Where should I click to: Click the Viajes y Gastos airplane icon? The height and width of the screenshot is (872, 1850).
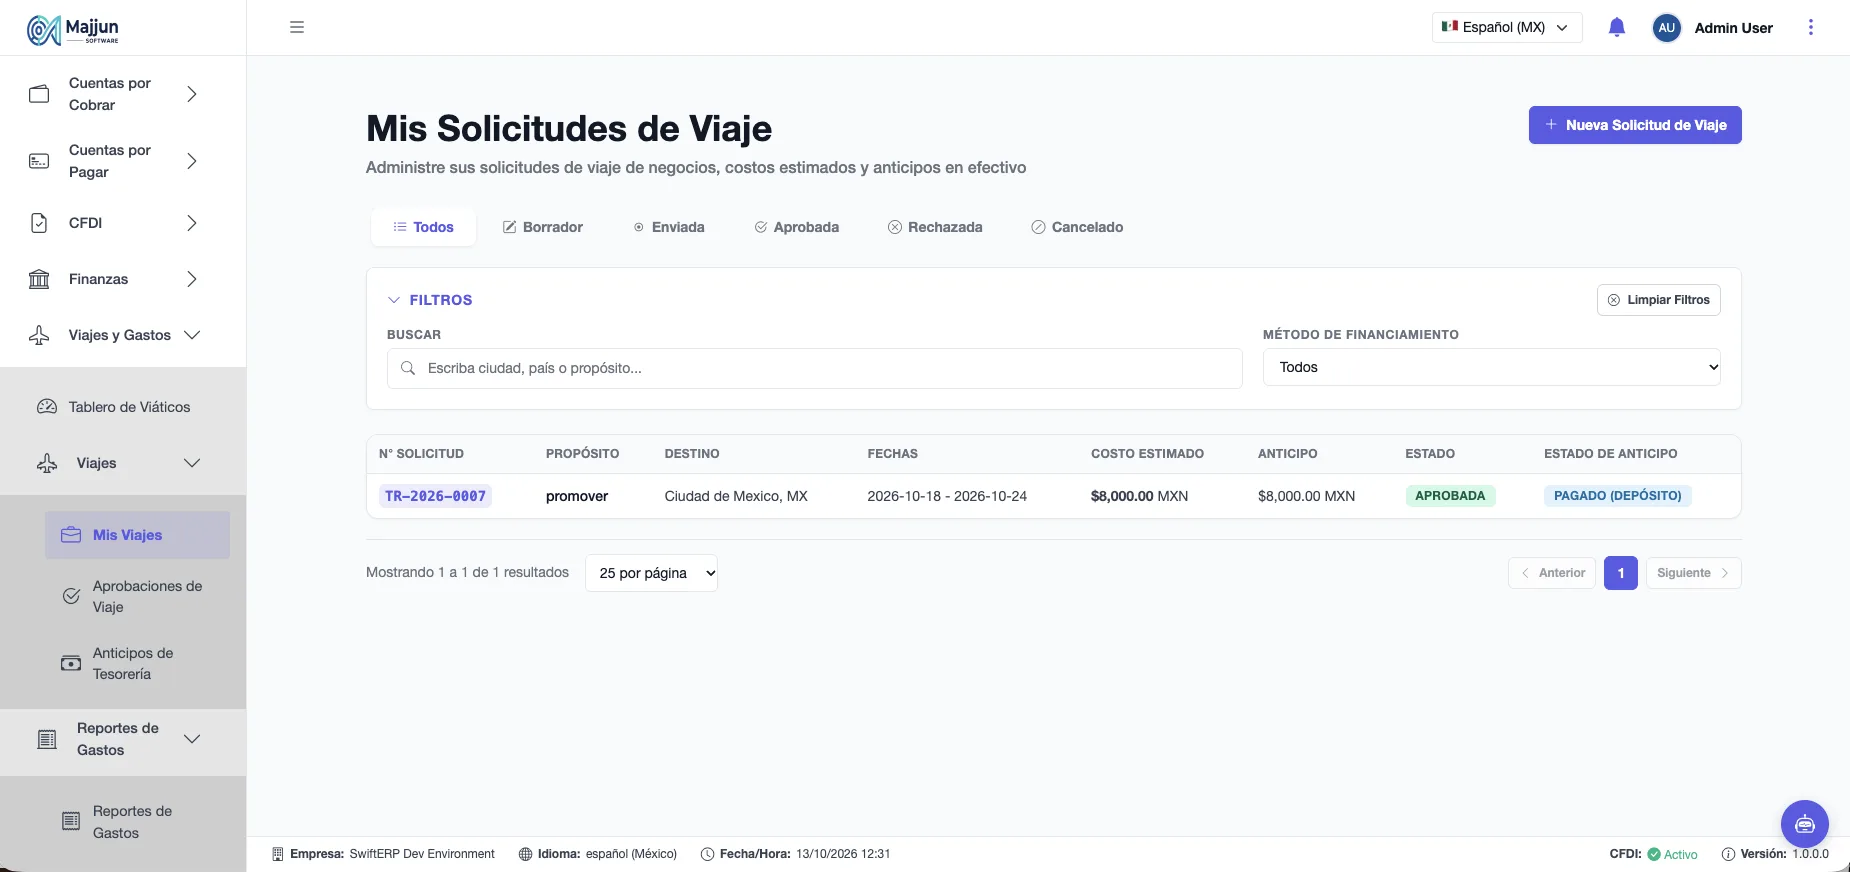click(39, 335)
